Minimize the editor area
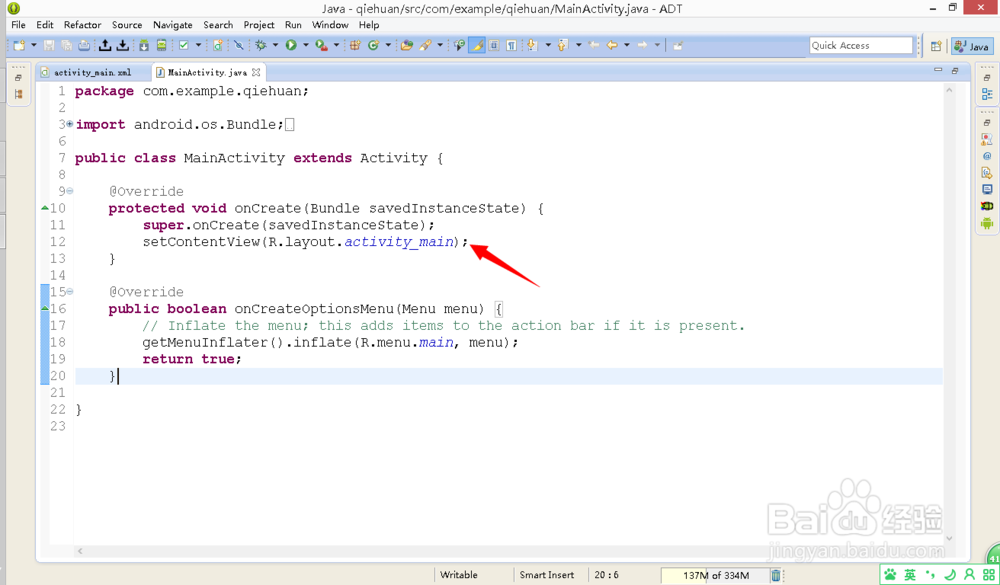 [938, 70]
